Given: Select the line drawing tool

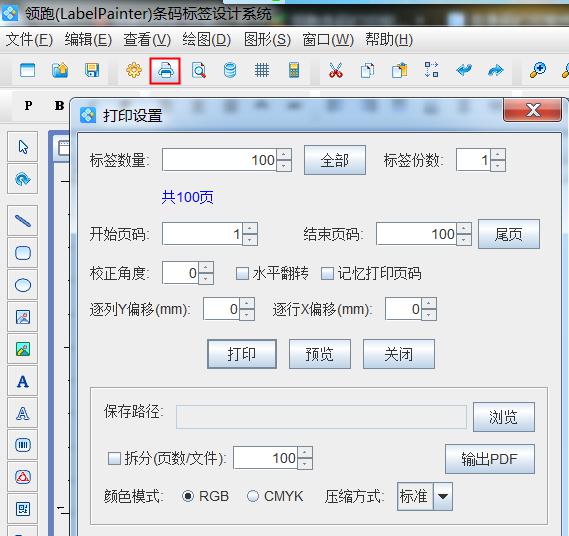Looking at the screenshot, I should (22, 221).
